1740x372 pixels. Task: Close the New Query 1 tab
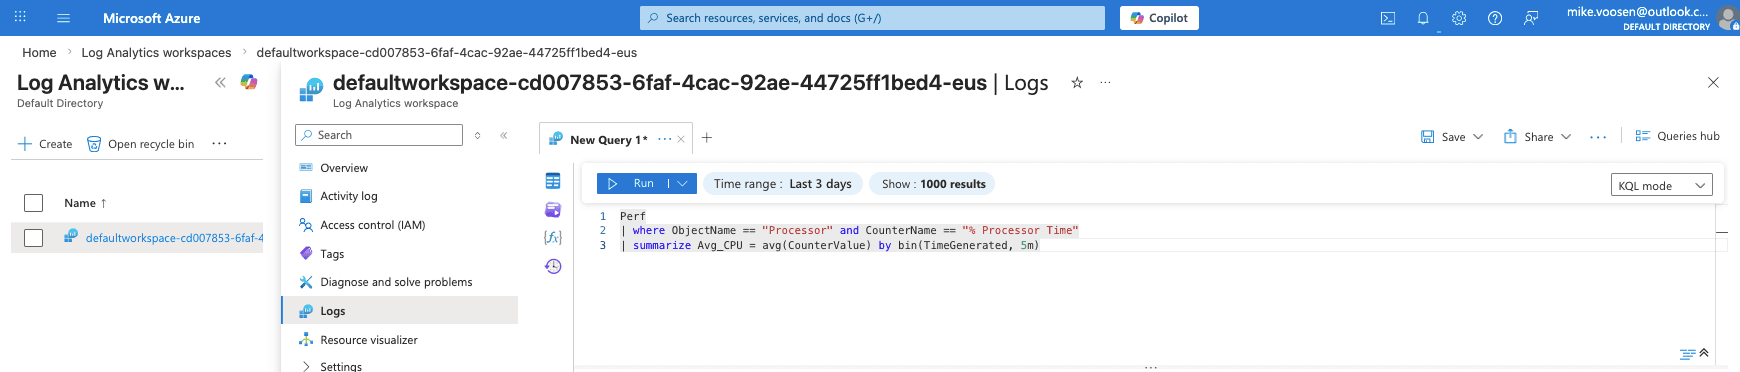[x=681, y=140]
